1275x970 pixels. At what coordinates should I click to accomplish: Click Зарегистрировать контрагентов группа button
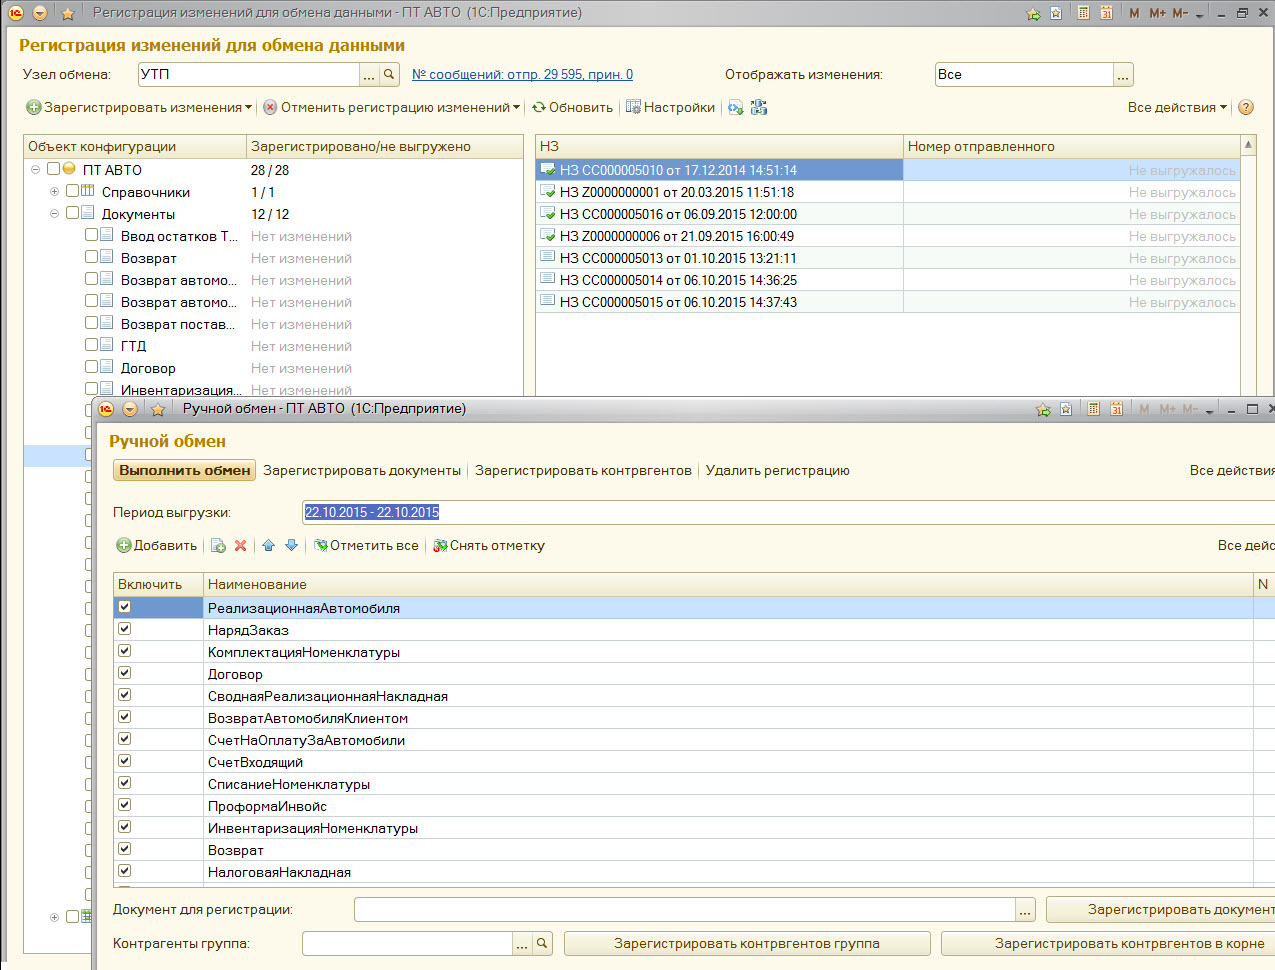point(747,943)
